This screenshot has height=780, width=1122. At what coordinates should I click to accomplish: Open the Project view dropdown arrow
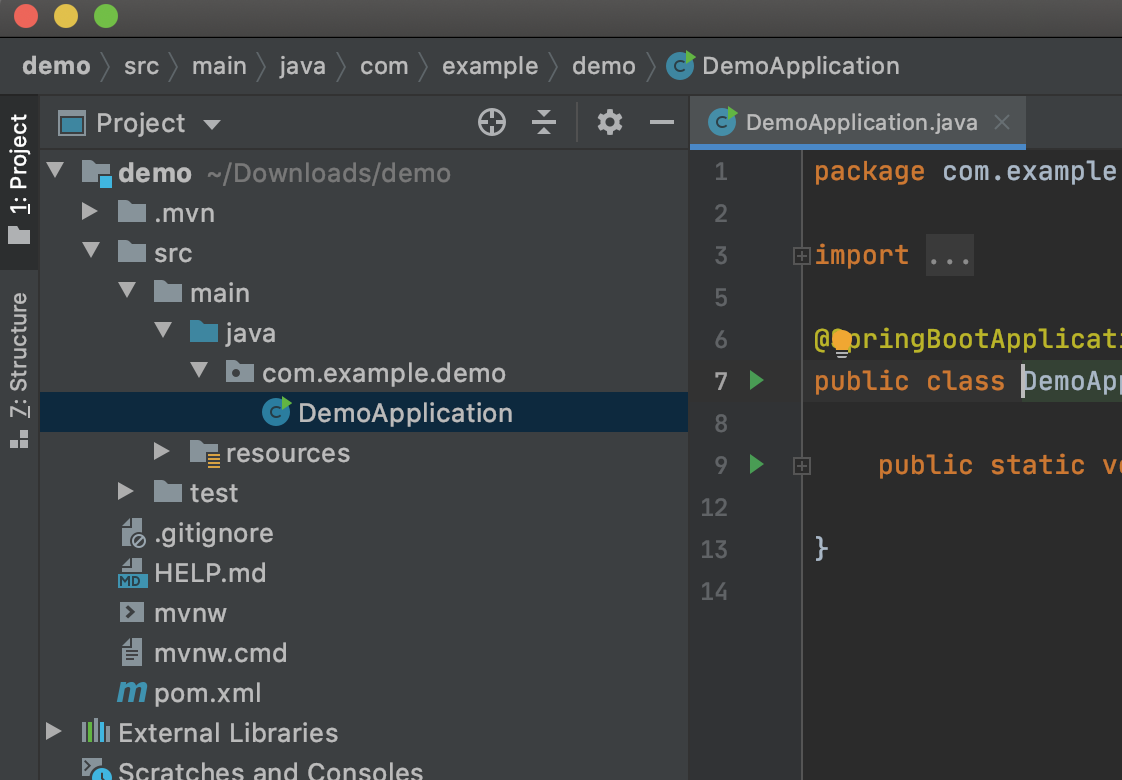[212, 125]
